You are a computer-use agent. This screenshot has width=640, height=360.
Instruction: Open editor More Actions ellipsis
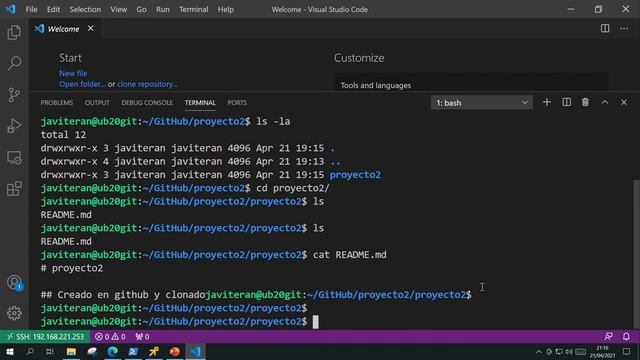point(624,29)
